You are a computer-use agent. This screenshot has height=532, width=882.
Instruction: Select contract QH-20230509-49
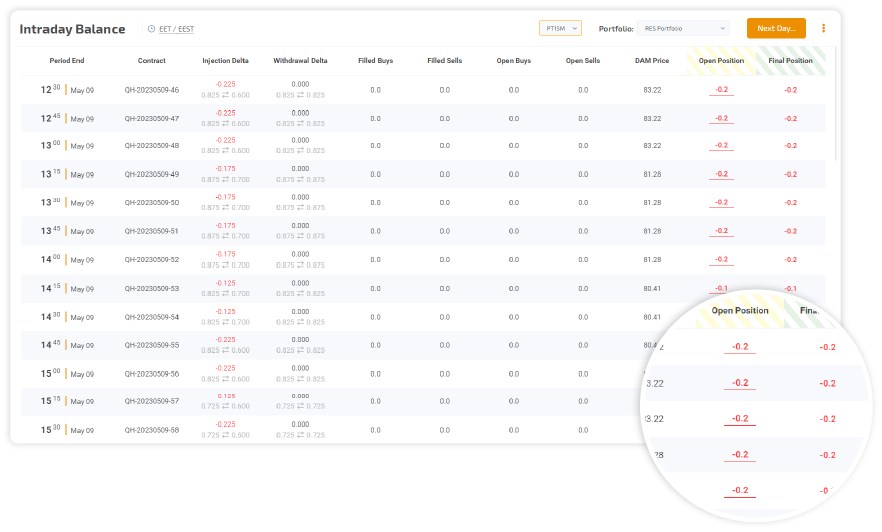coord(152,174)
